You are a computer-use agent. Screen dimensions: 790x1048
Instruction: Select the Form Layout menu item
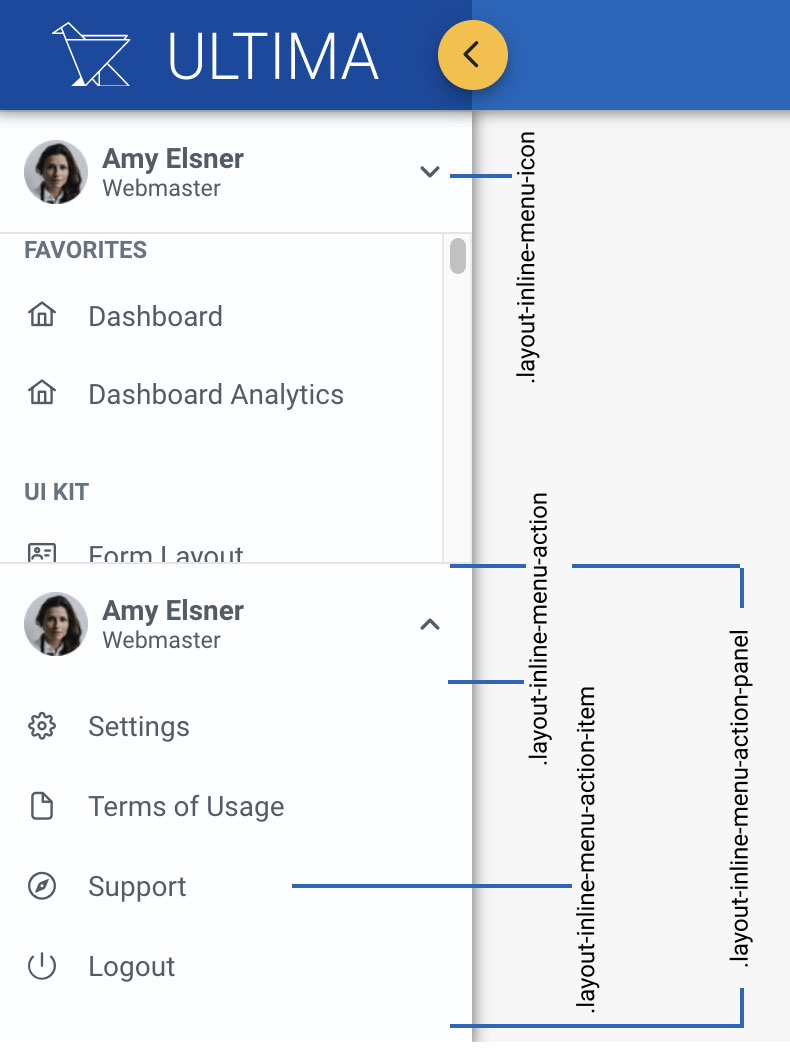pyautogui.click(x=166, y=553)
